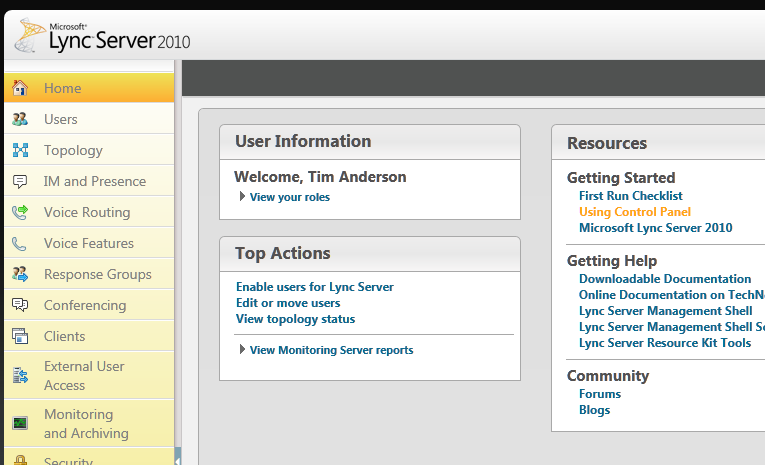Click the Response Groups icon
This screenshot has height=465, width=765.
point(20,274)
